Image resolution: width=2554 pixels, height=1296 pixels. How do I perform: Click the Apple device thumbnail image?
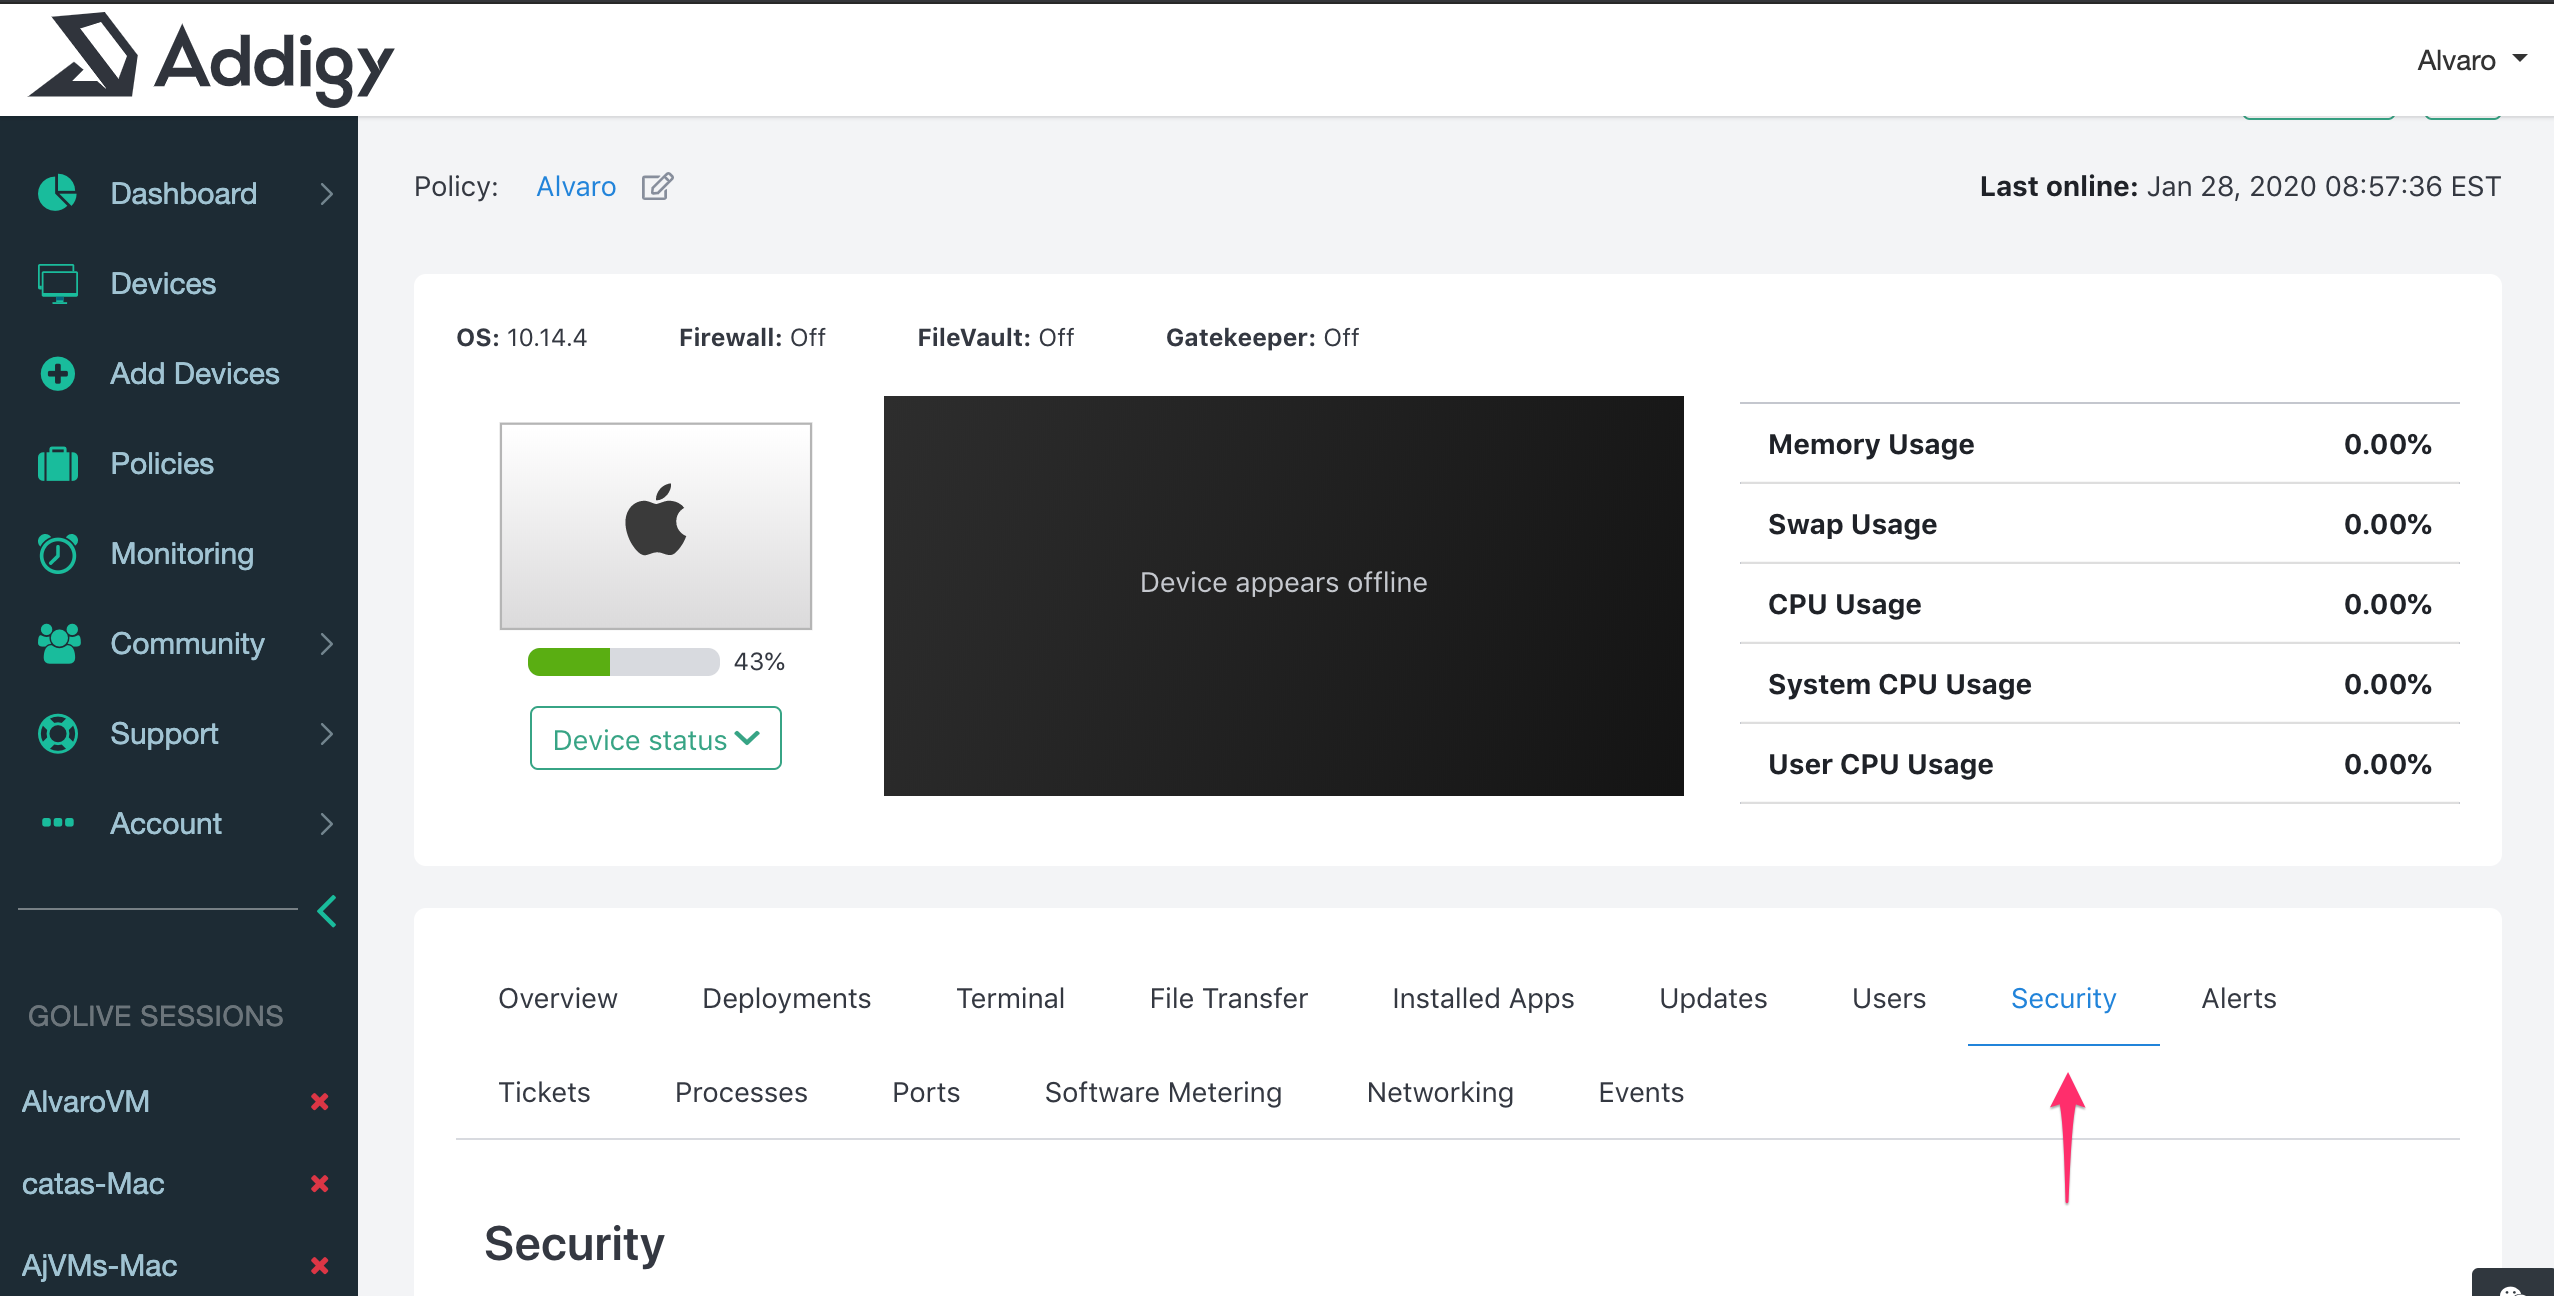pos(655,525)
